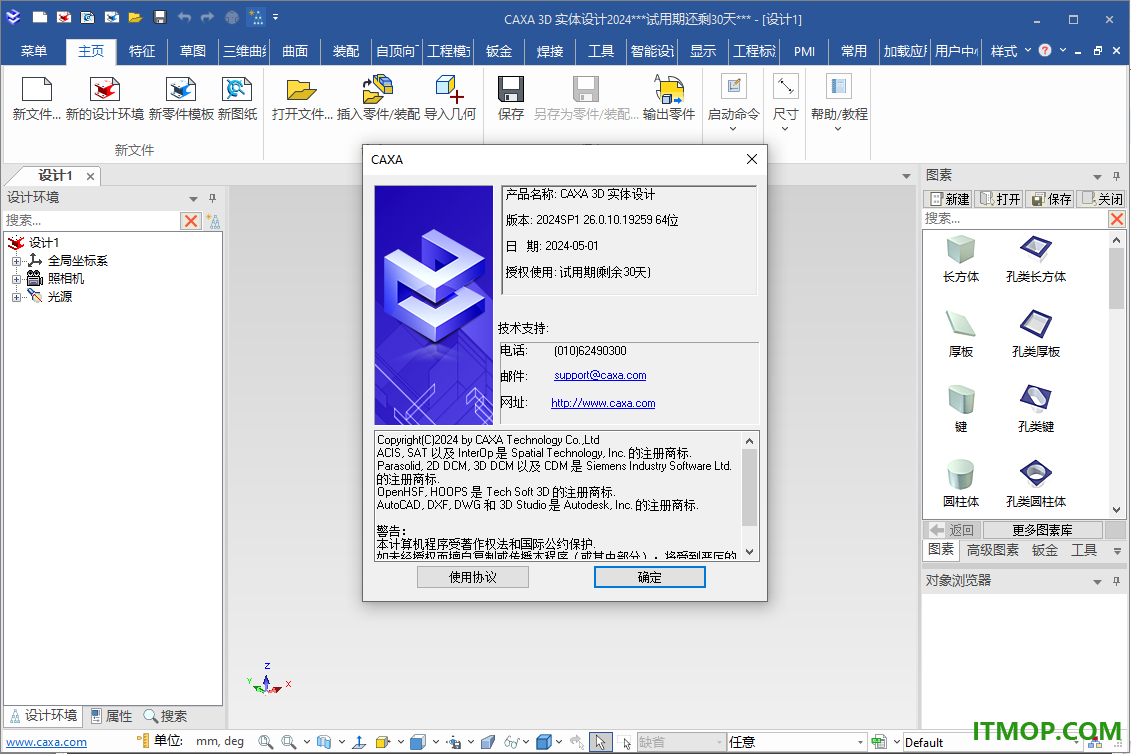Switch to the 特征 ribbon tab
Image resolution: width=1131 pixels, height=754 pixels.
pyautogui.click(x=141, y=51)
